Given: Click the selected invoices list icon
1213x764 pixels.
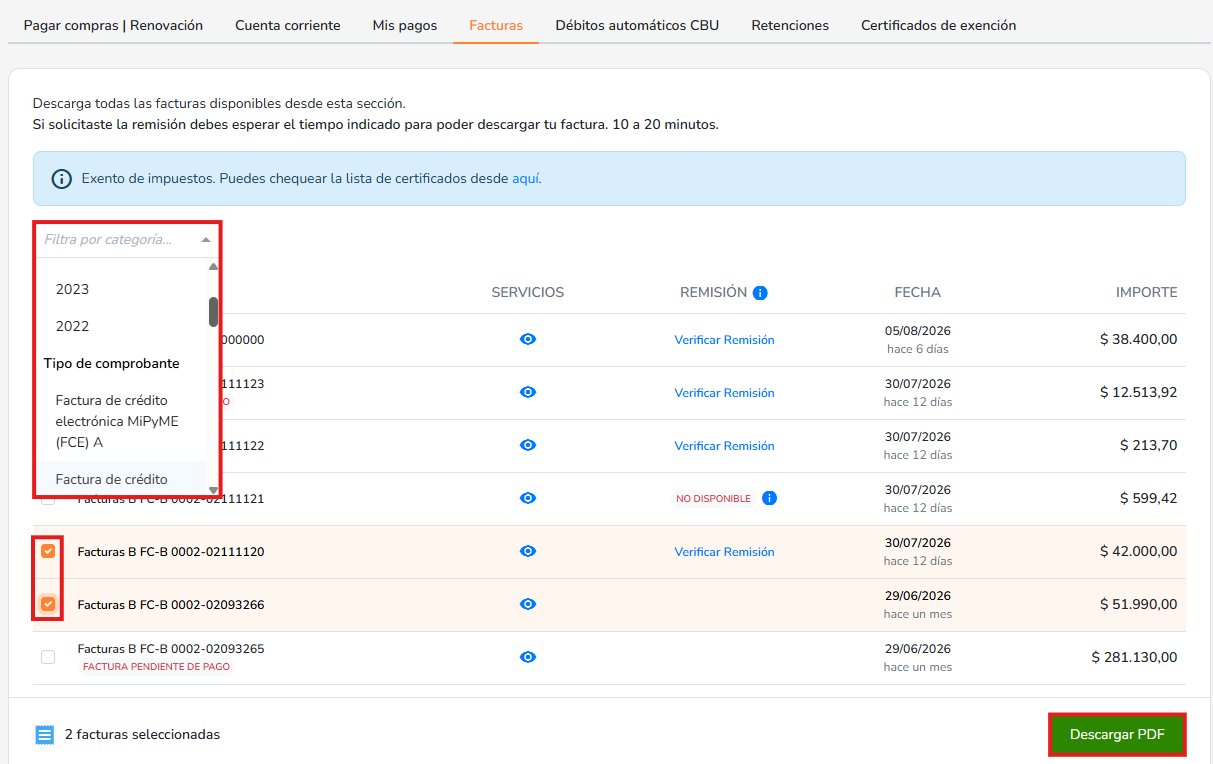Looking at the screenshot, I should click(x=45, y=735).
